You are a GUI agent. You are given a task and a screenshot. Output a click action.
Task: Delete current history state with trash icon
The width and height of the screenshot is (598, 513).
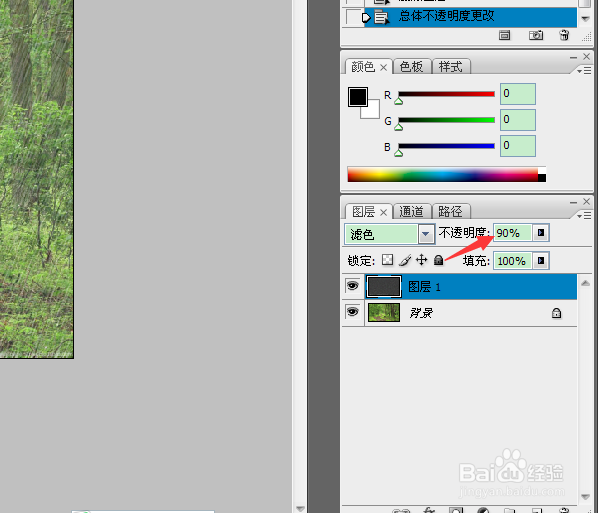click(564, 35)
